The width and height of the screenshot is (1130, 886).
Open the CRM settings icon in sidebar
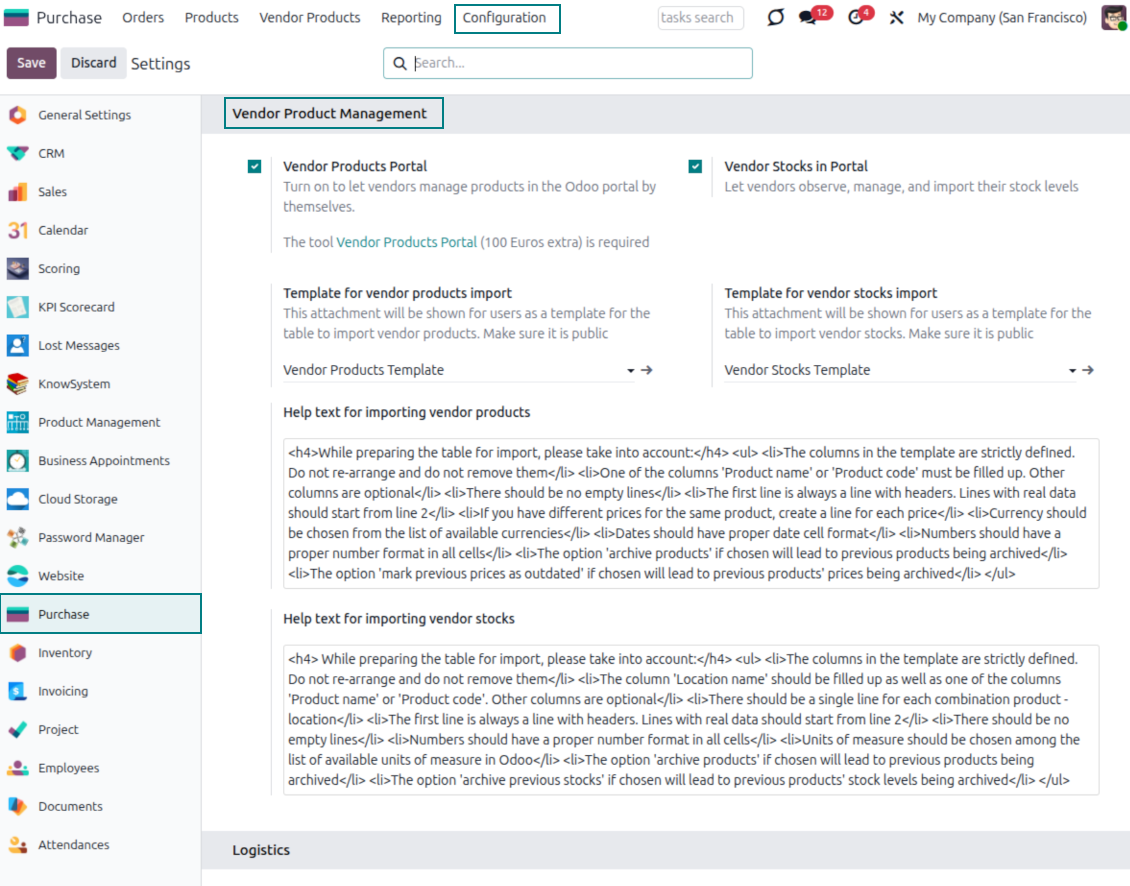pyautogui.click(x=18, y=154)
